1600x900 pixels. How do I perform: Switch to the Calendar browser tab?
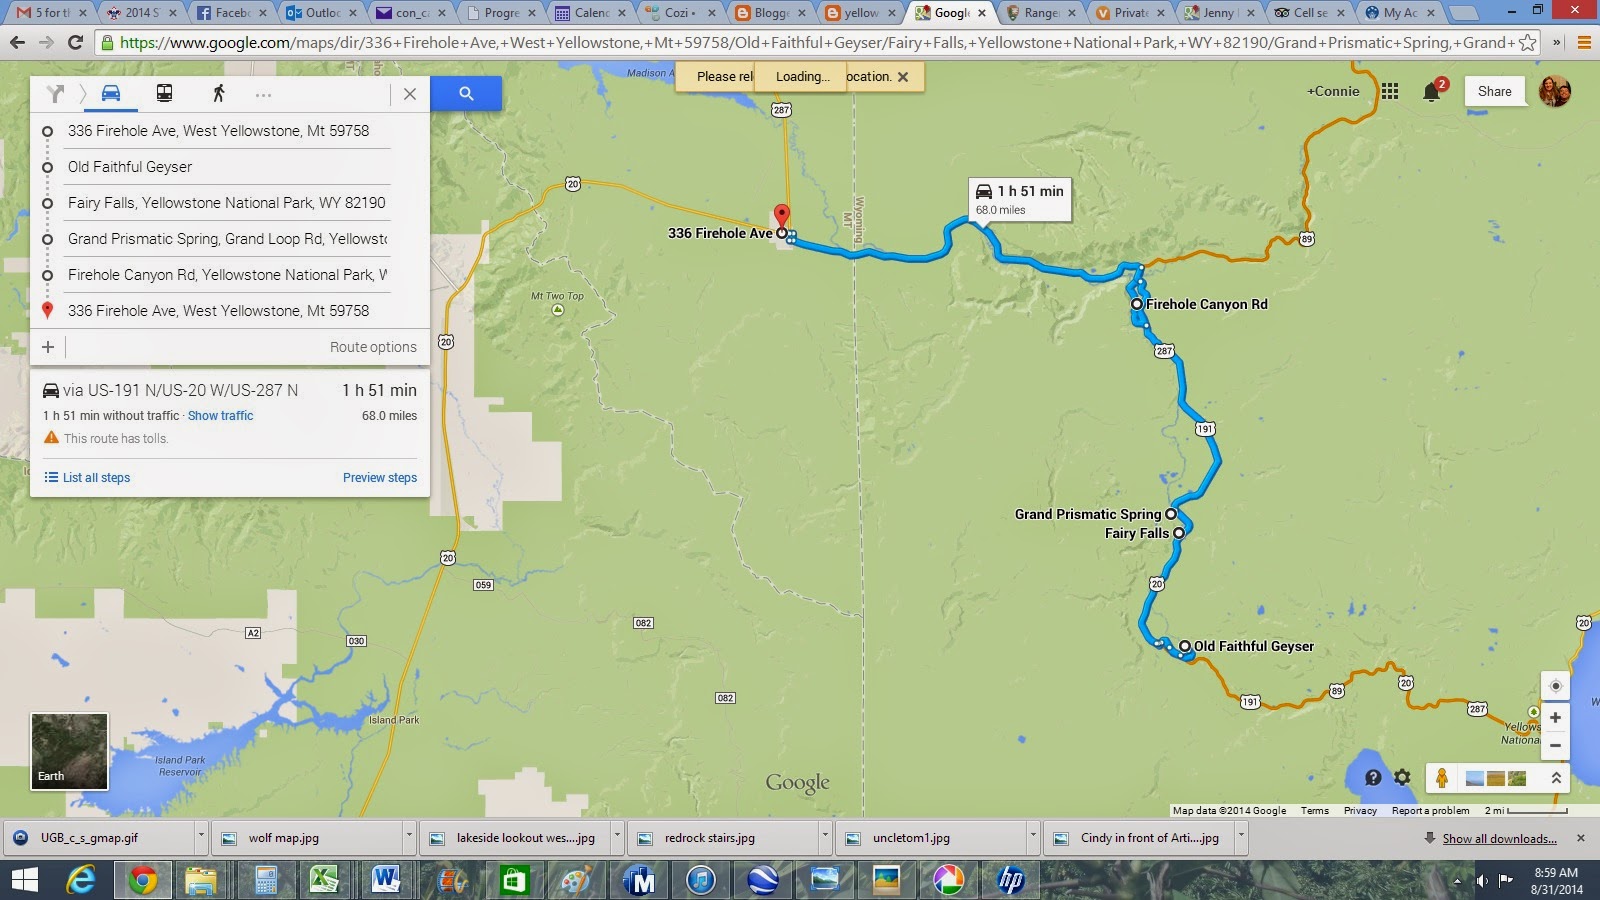pos(591,13)
